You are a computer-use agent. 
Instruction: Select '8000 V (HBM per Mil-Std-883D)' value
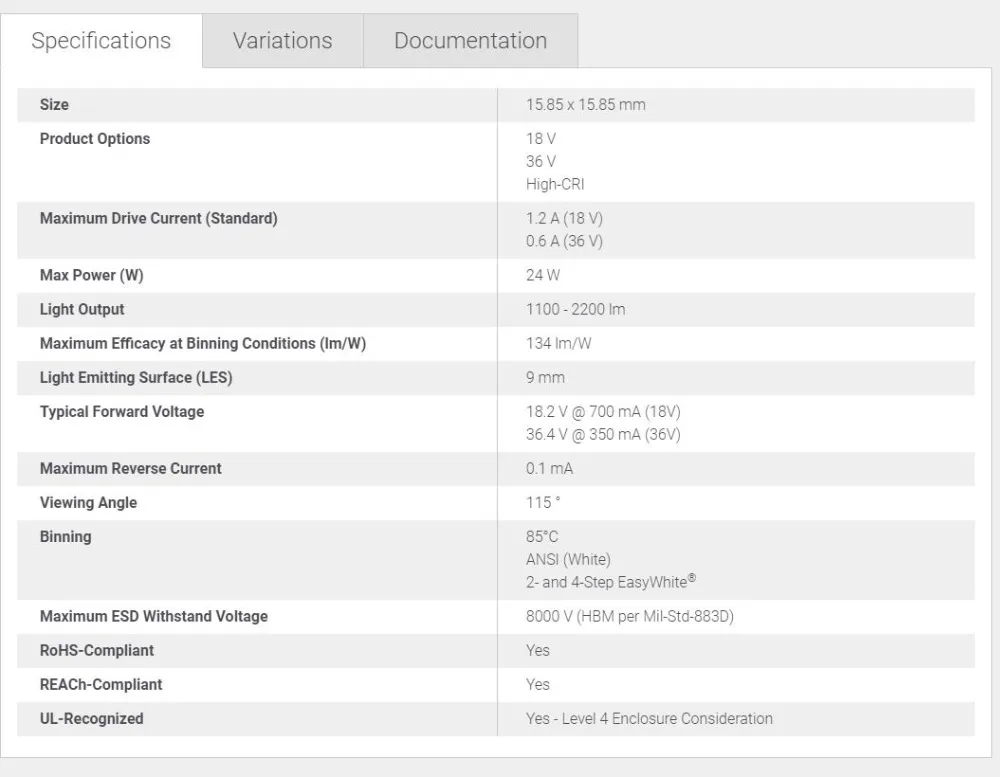[x=629, y=617]
